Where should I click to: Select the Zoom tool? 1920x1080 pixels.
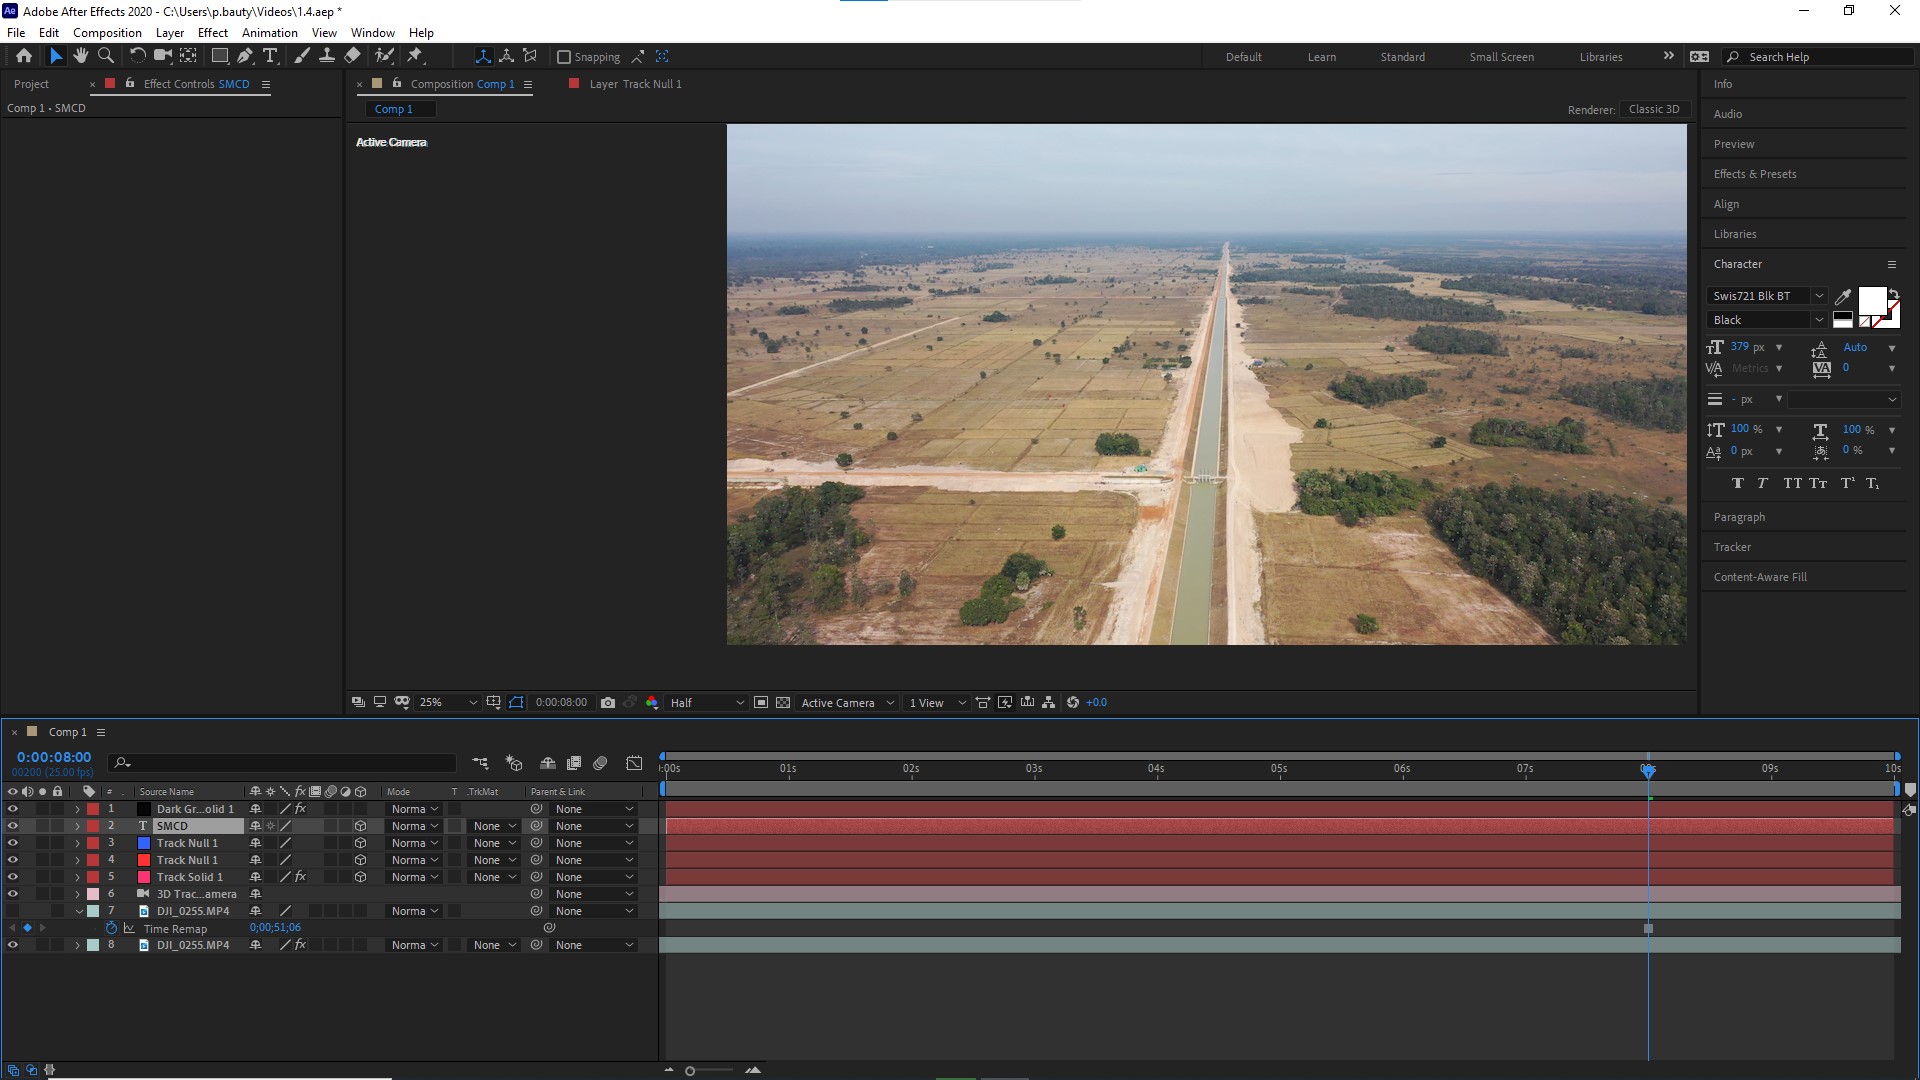(105, 56)
